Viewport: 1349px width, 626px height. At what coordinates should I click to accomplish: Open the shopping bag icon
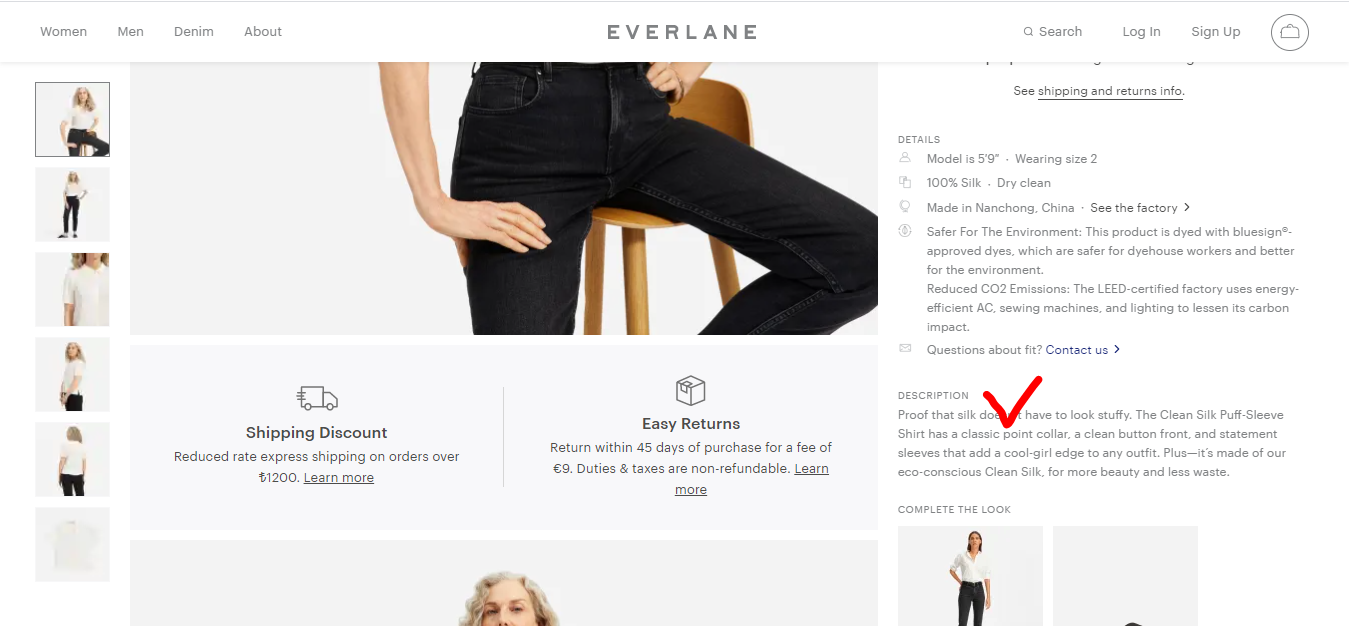pyautogui.click(x=1290, y=32)
